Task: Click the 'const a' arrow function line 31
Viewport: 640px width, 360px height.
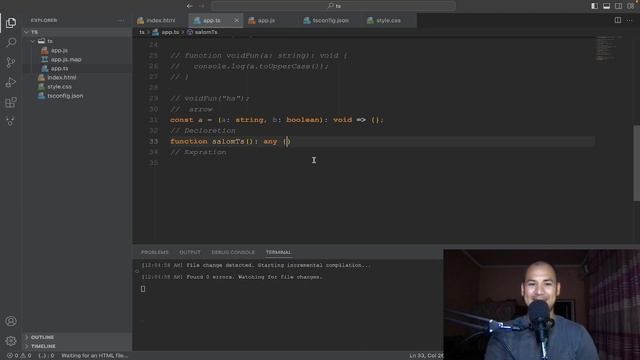Action: tap(277, 120)
